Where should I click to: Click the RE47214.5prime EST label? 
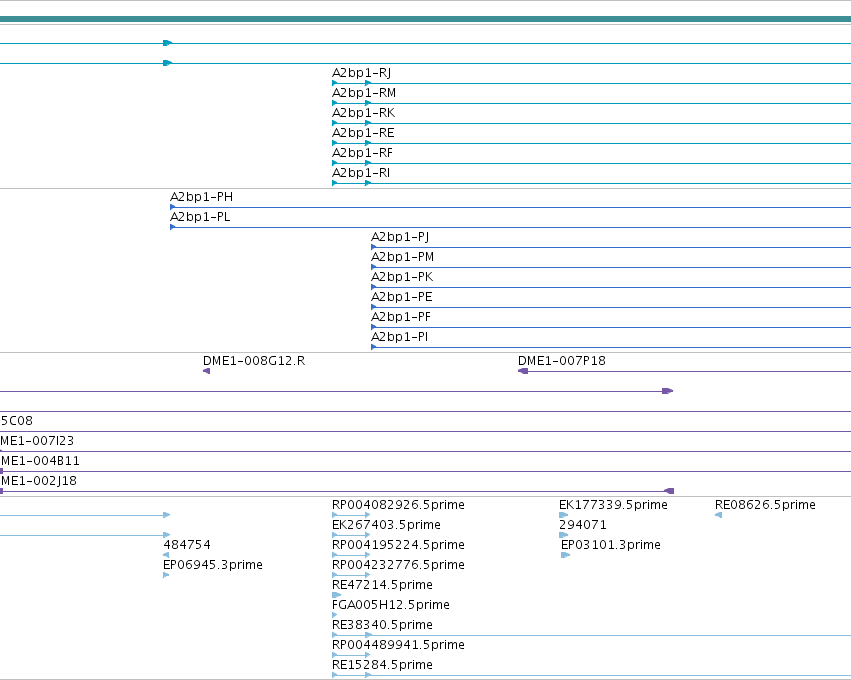click(382, 586)
